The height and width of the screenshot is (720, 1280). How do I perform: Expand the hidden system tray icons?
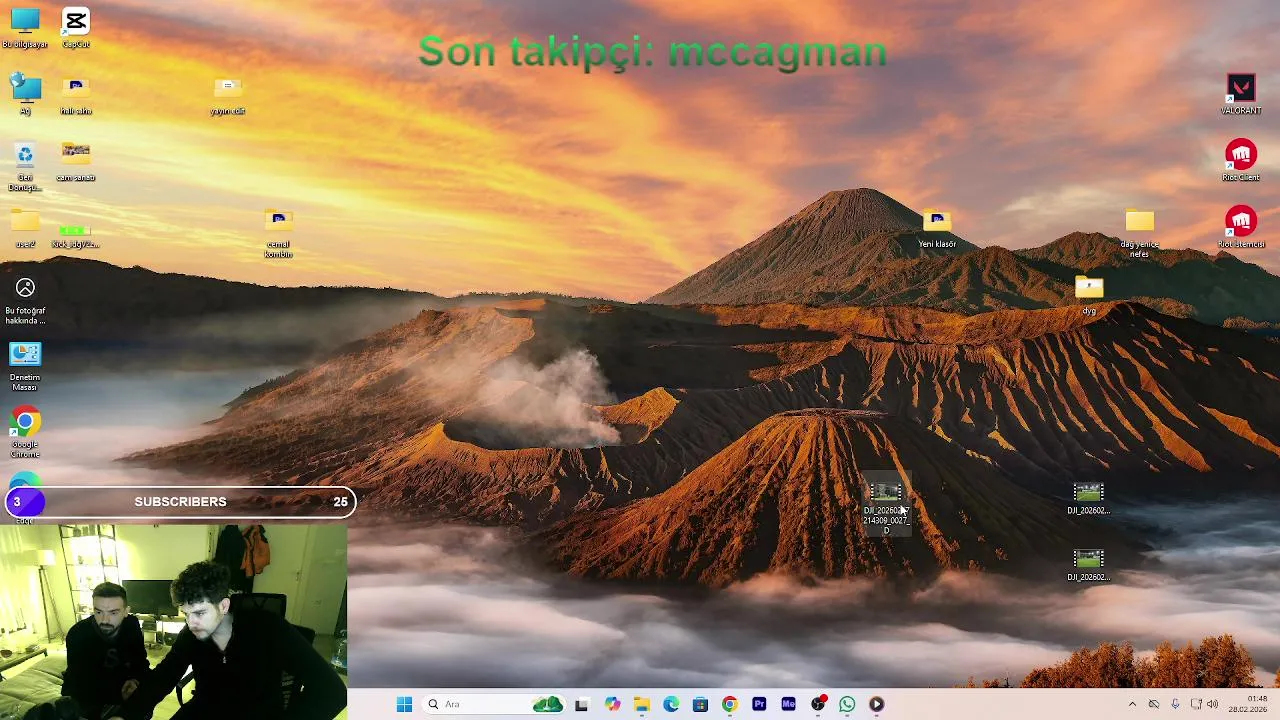click(1132, 704)
